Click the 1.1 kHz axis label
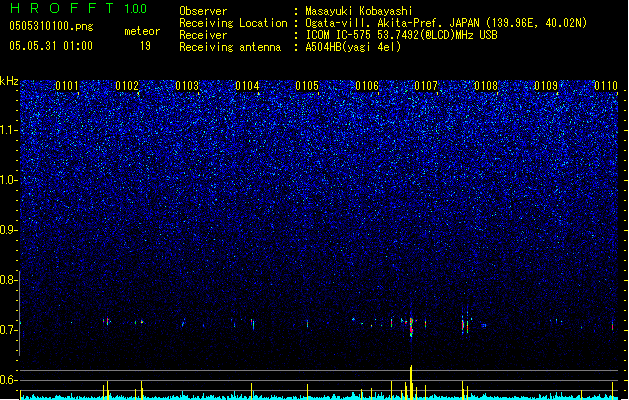Screen dimensions: 629x400 coord(8,130)
